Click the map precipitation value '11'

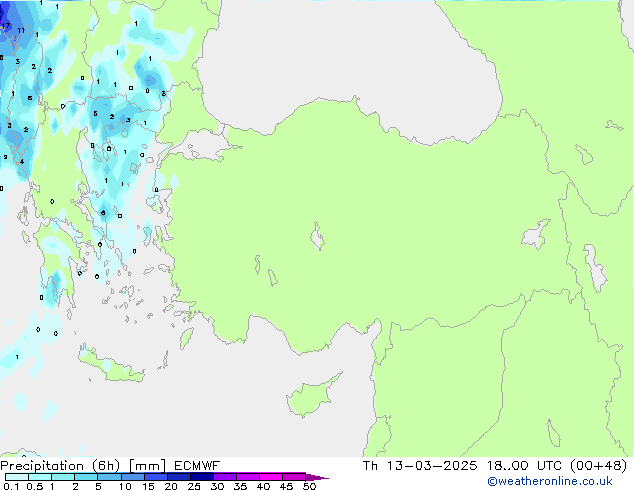pos(21,30)
